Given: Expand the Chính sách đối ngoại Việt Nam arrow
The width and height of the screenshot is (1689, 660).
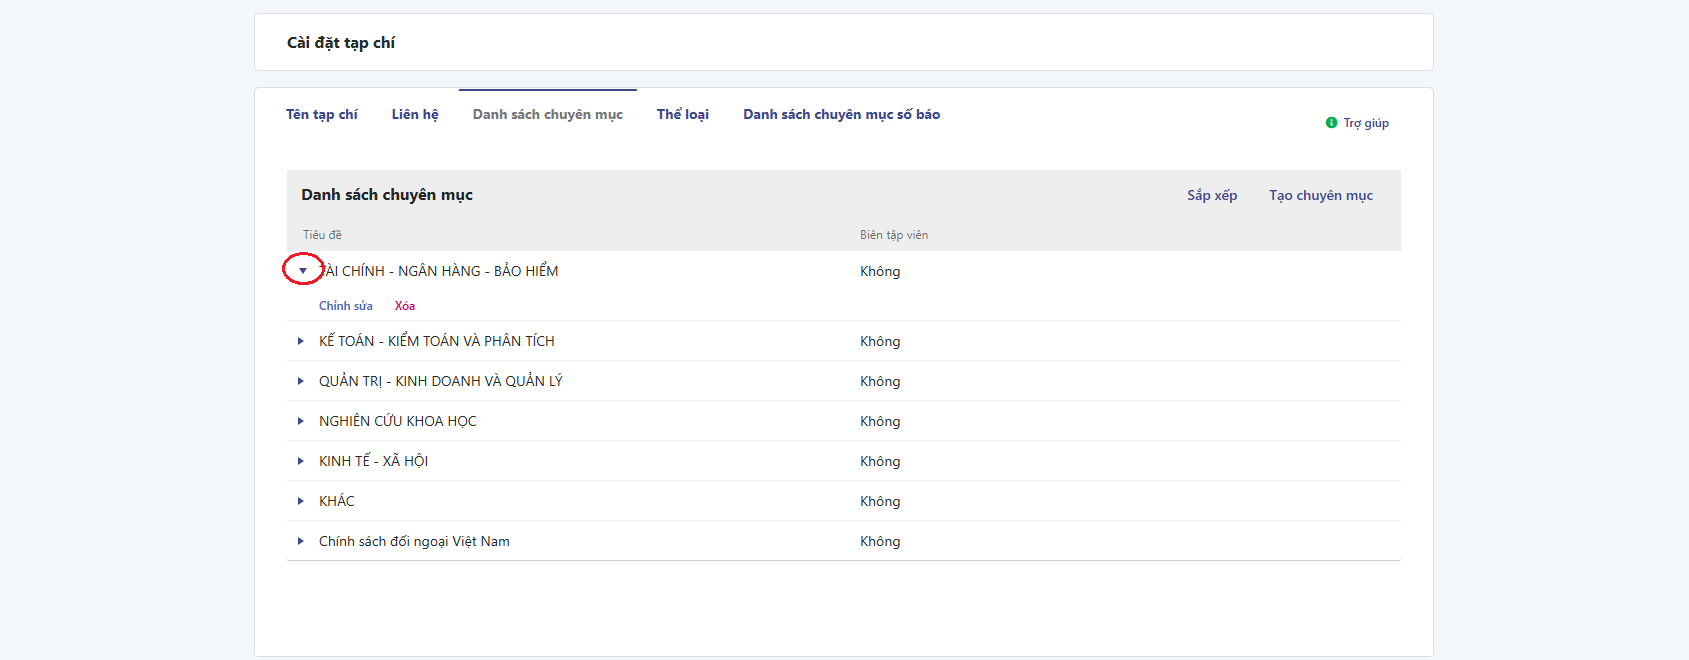Looking at the screenshot, I should [x=300, y=541].
